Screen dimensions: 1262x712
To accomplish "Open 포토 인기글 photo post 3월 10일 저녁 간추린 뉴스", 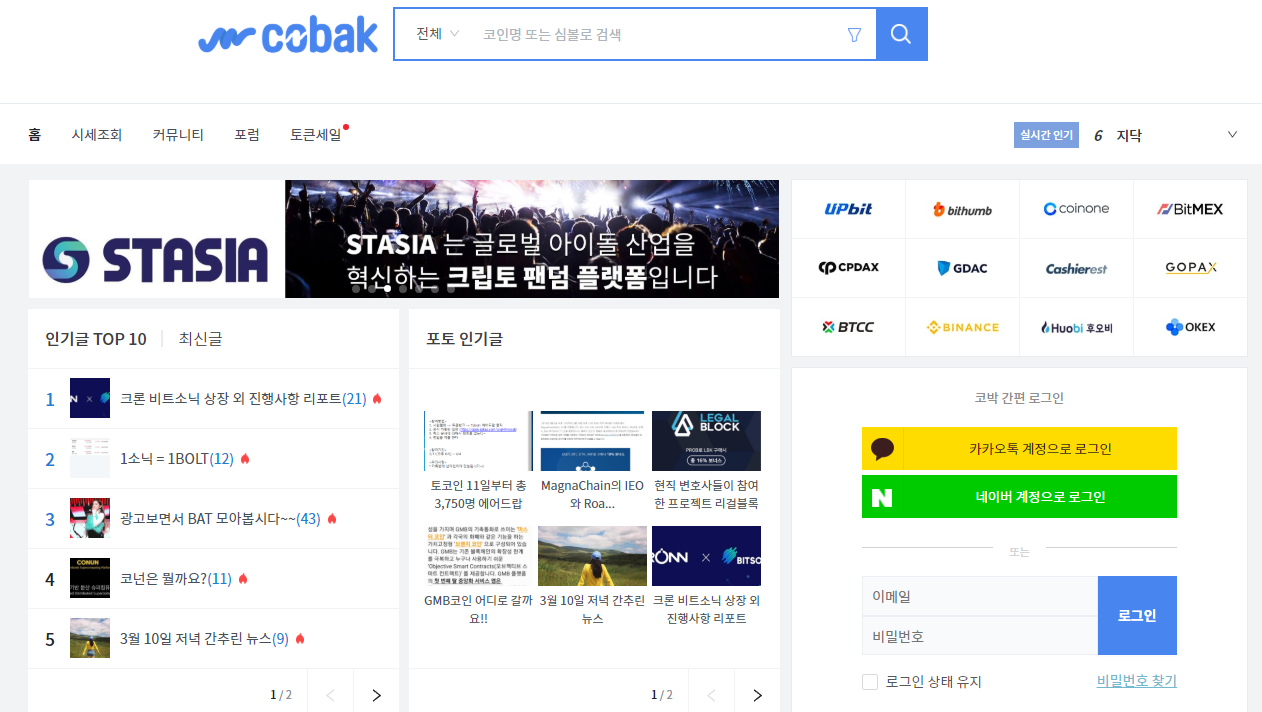I will pos(593,577).
